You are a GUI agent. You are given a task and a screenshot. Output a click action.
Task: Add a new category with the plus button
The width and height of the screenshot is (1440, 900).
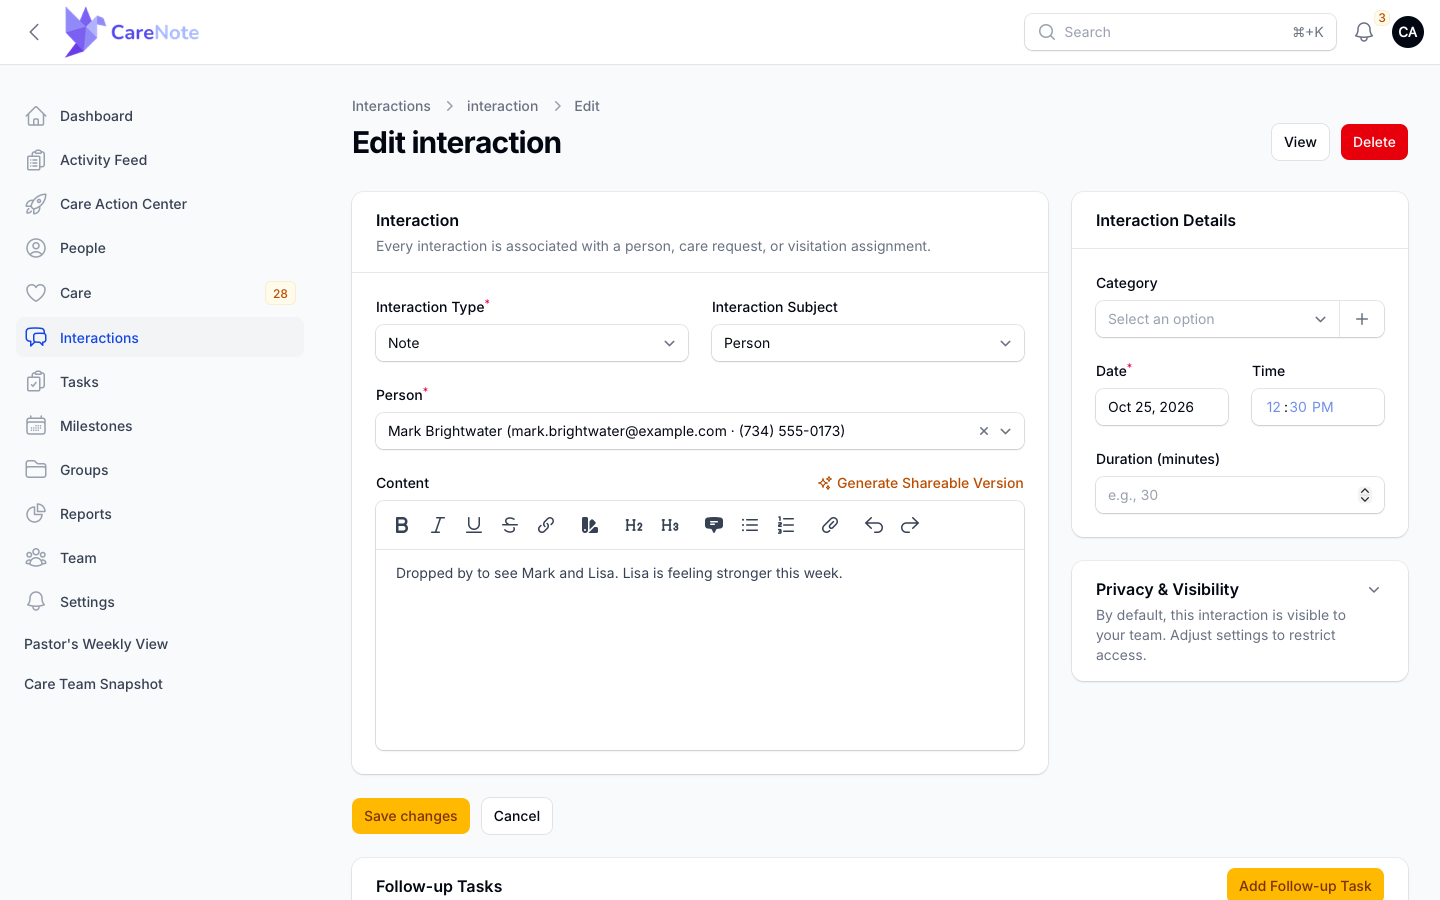[x=1362, y=319]
